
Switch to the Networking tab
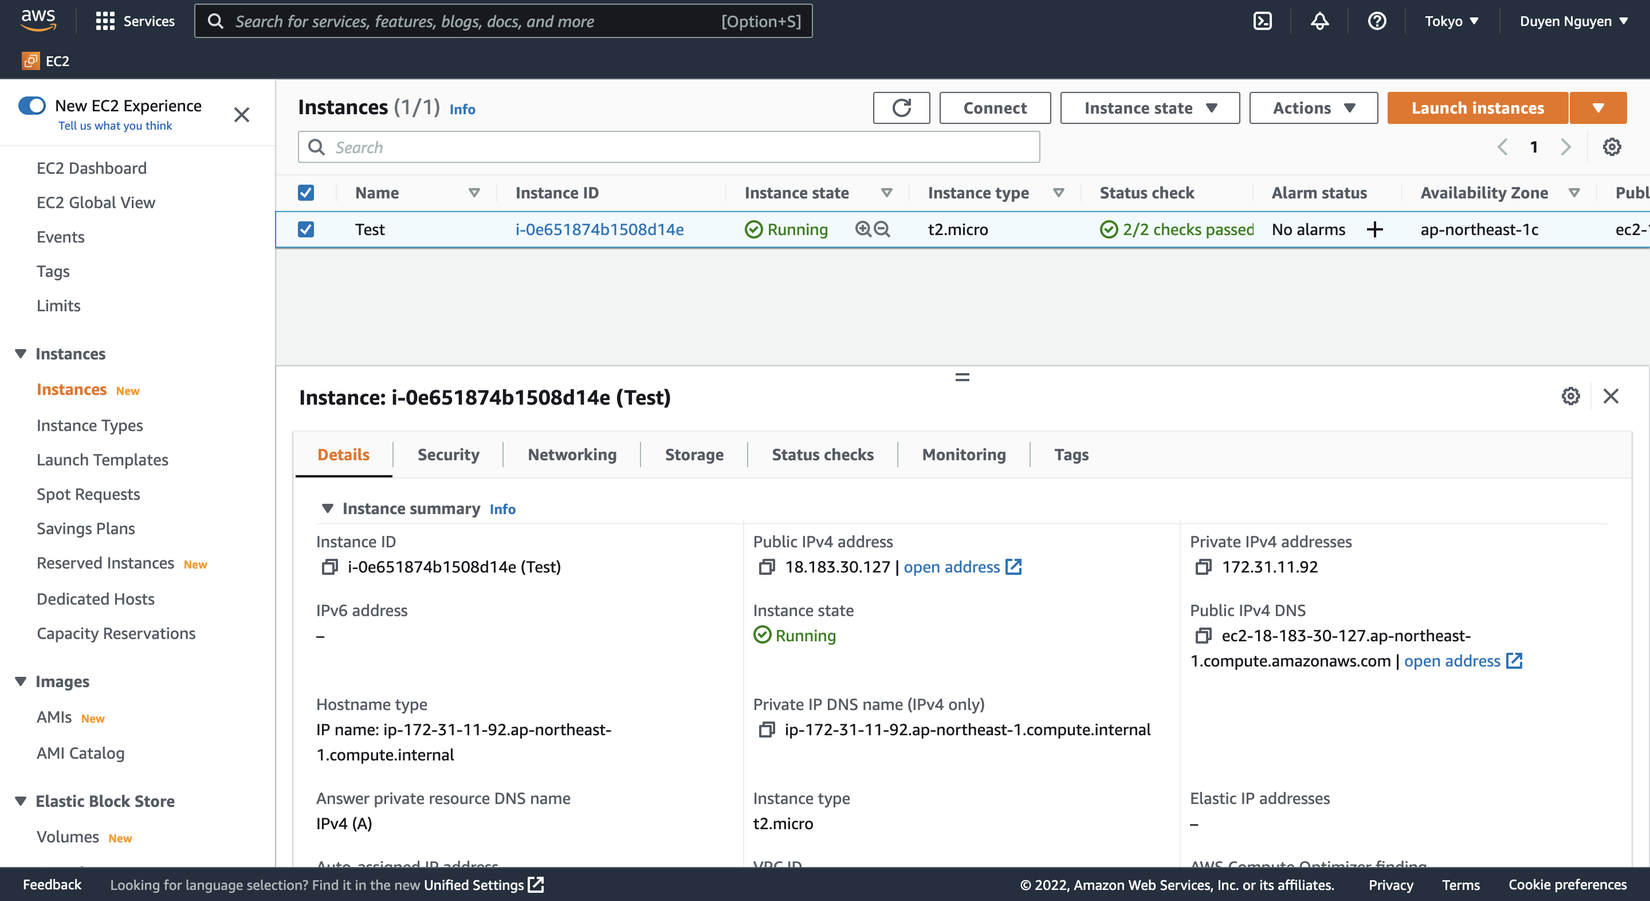click(x=572, y=455)
